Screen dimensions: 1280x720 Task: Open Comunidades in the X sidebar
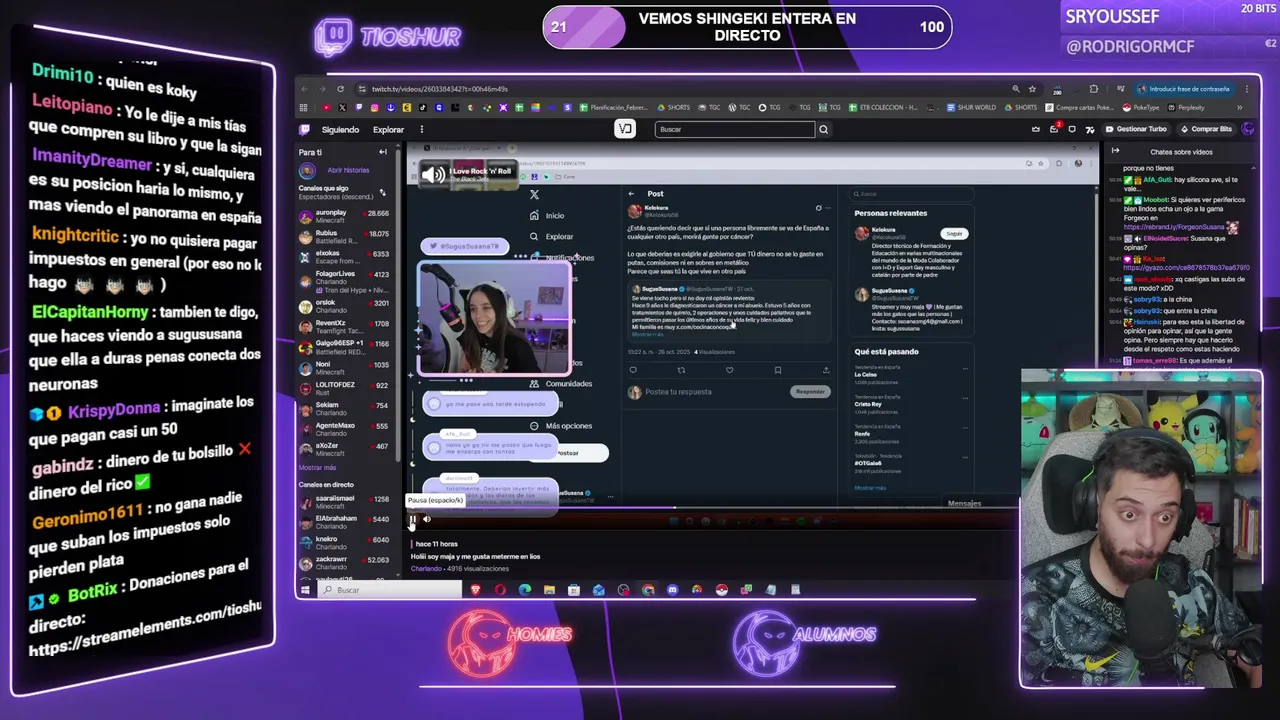tap(562, 384)
